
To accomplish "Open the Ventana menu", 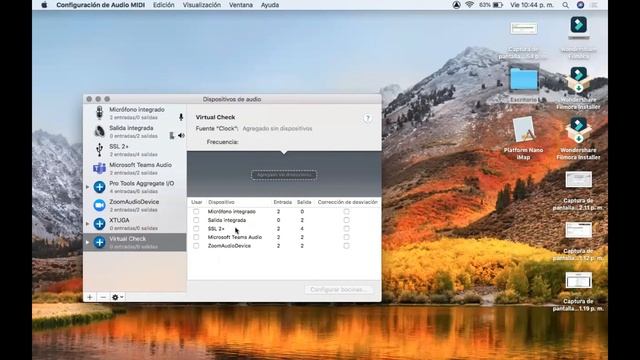I will [x=241, y=5].
